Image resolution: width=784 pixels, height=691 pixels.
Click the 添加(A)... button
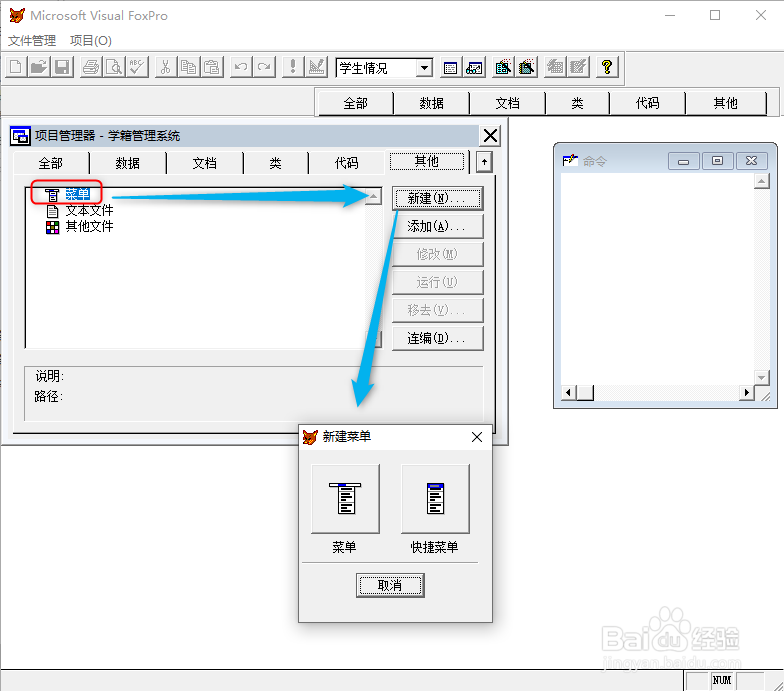coord(438,226)
